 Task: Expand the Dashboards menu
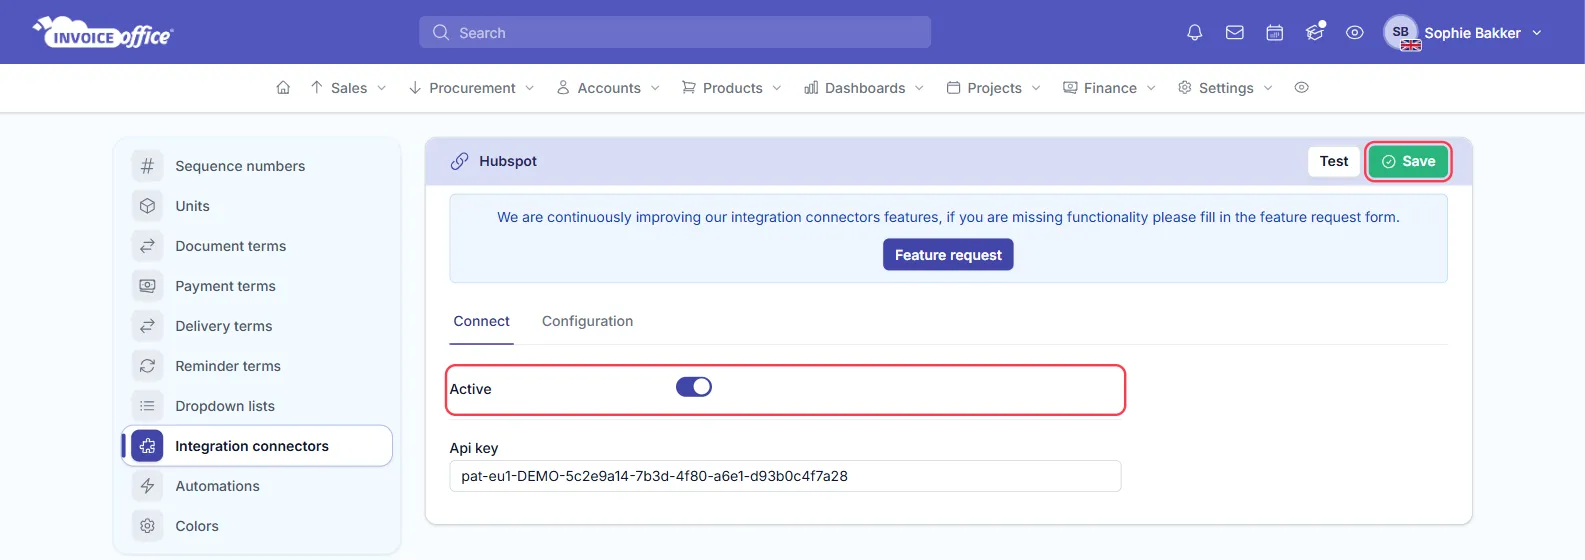click(864, 88)
